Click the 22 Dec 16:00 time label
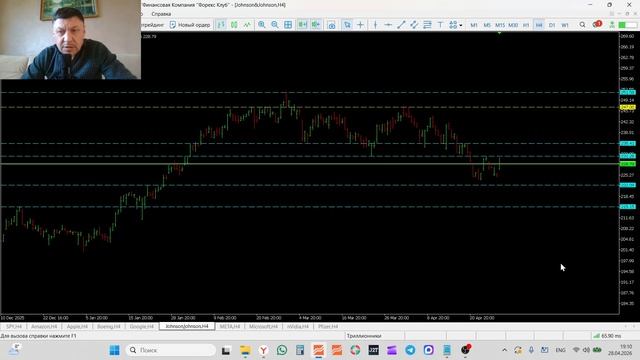The image size is (640, 360). click(x=56, y=318)
